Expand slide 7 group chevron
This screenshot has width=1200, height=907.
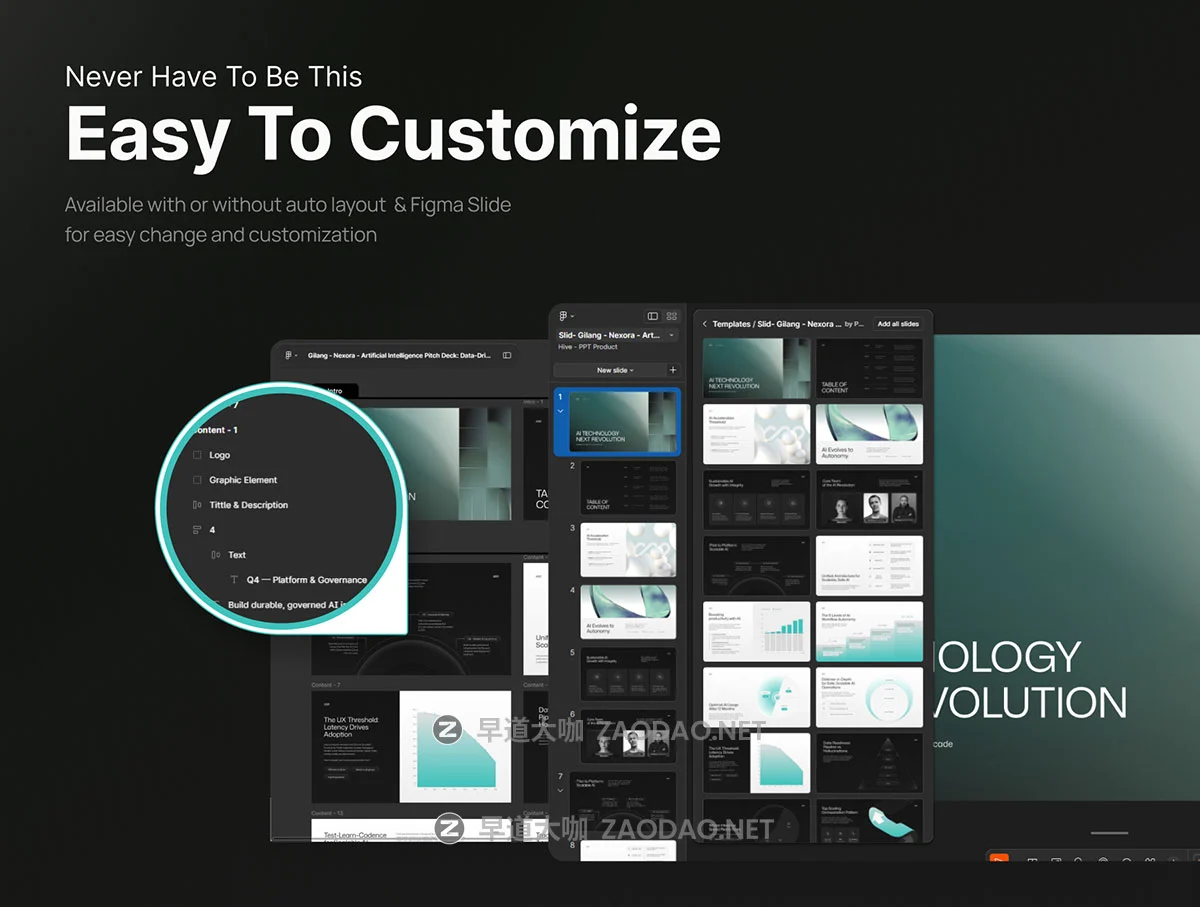[560, 790]
